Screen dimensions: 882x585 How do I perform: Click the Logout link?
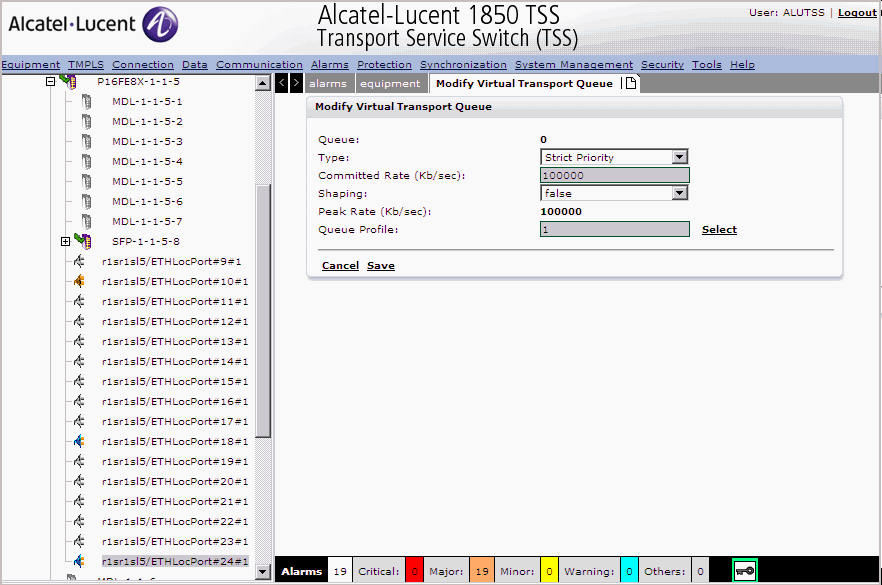point(857,12)
